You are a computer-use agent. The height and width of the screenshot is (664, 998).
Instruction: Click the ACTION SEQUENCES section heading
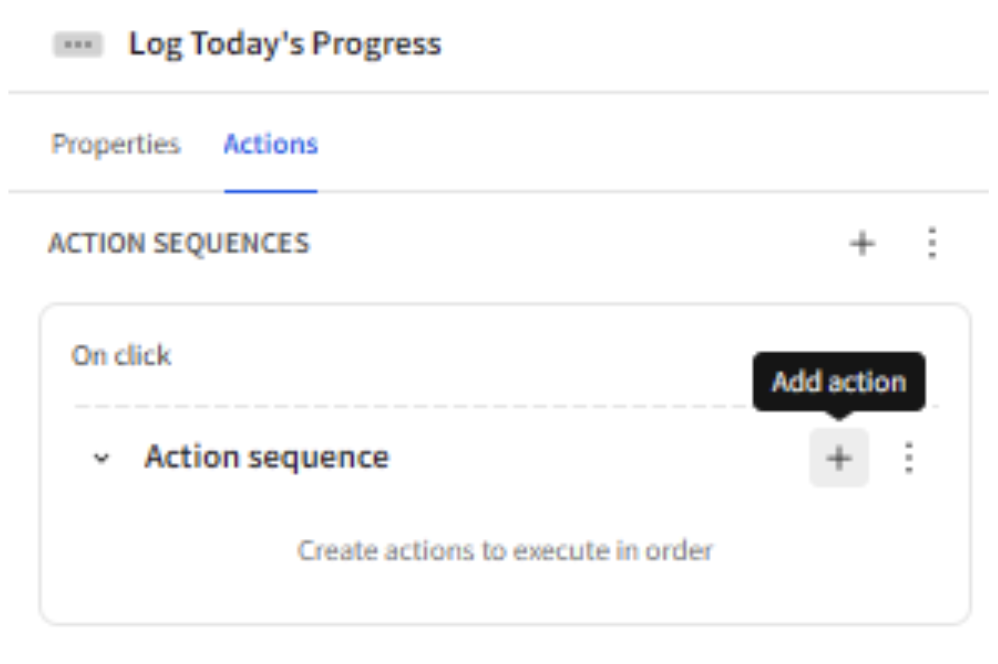179,243
